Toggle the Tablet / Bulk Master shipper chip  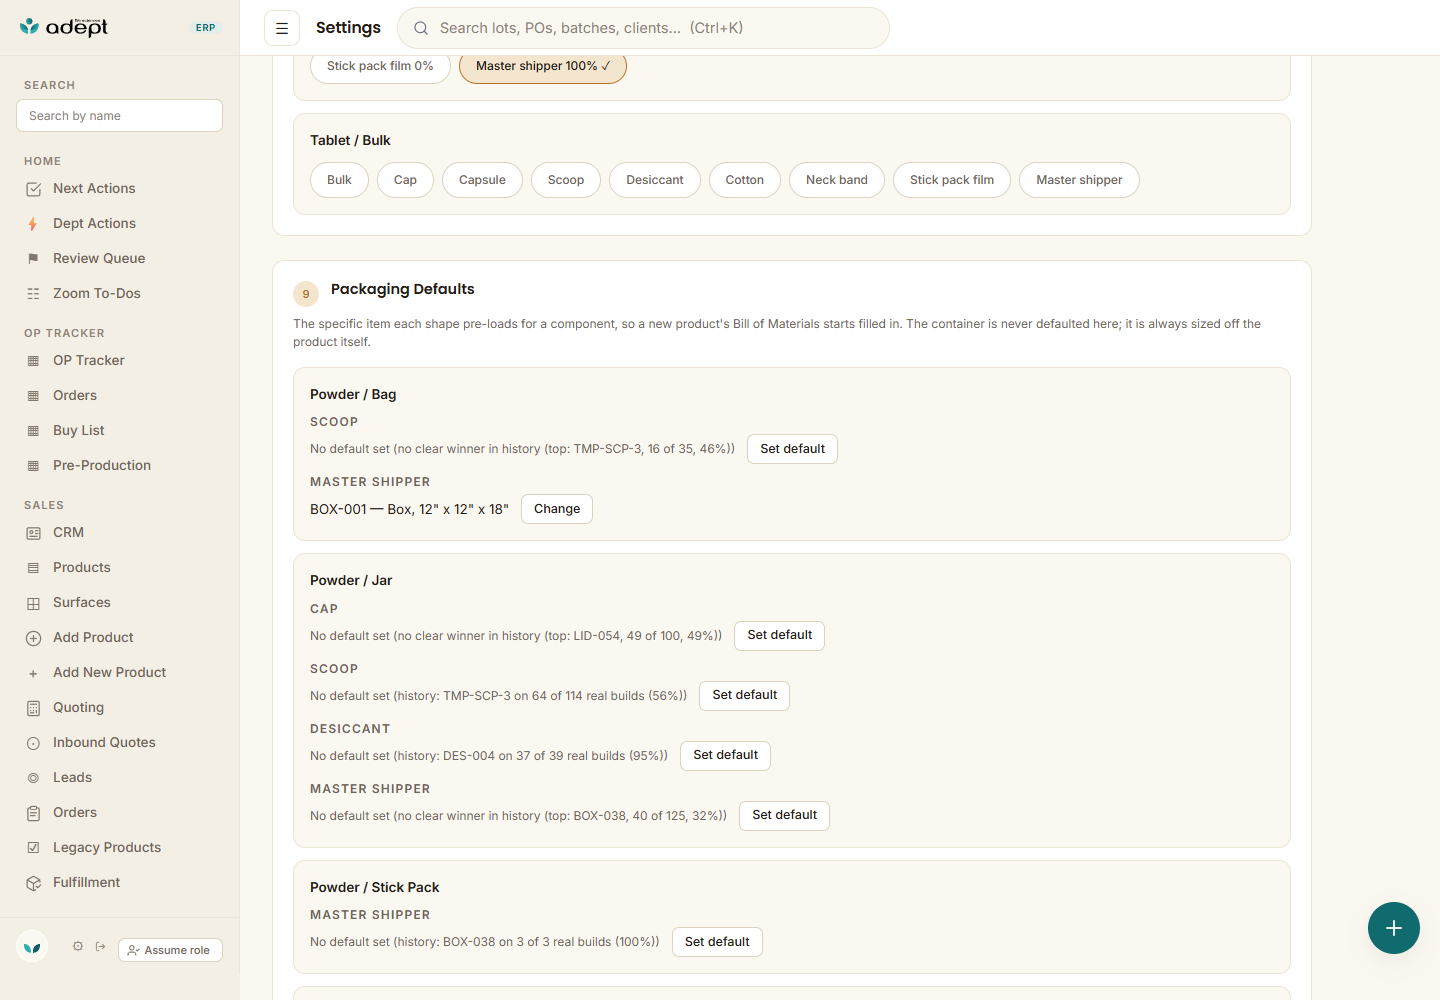pyautogui.click(x=1079, y=180)
